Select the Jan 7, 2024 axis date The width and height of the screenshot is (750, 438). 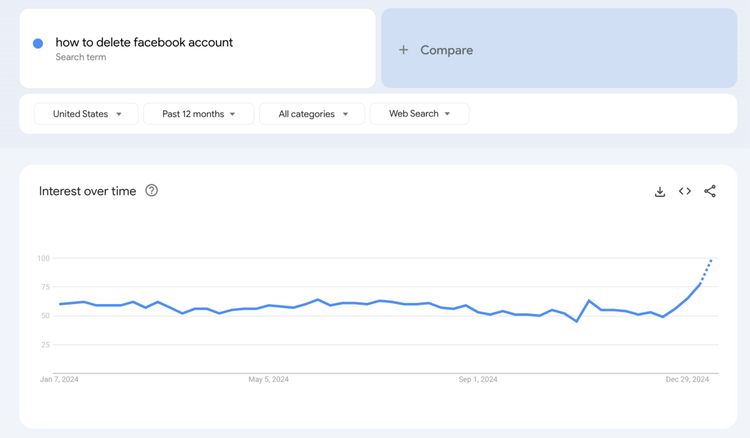(59, 380)
